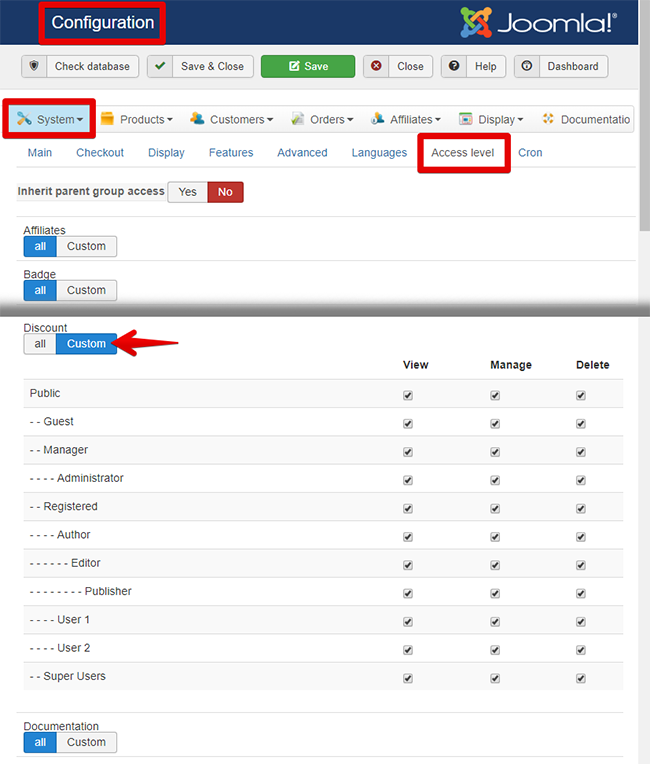
Task: Toggle Delete checkbox for Super Users
Action: (581, 678)
